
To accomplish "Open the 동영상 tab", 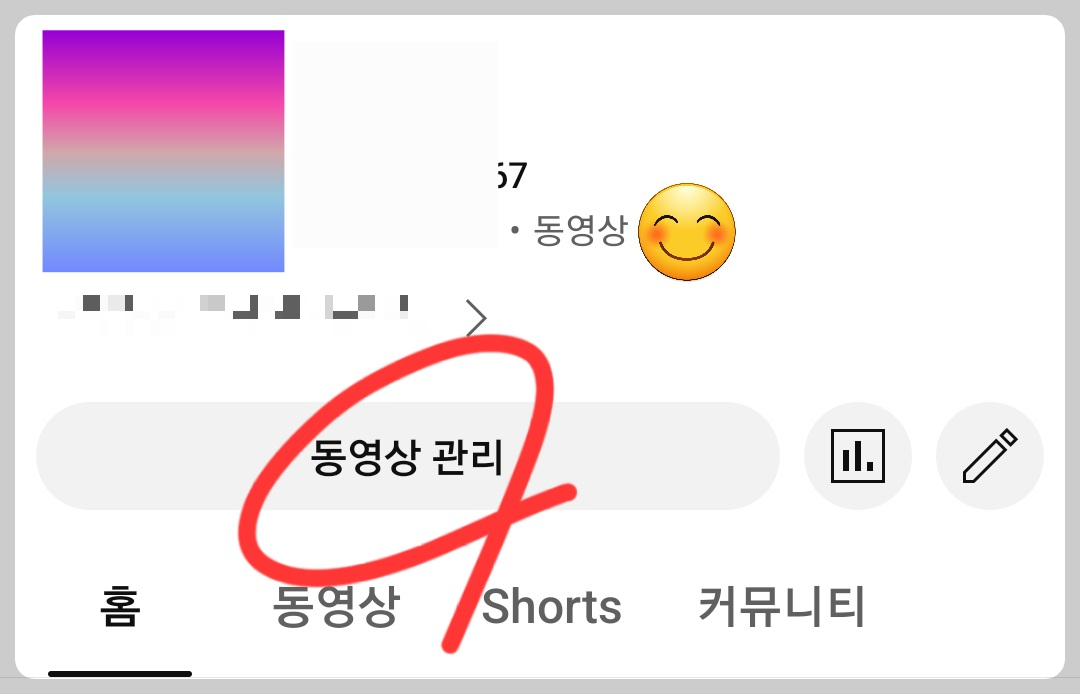I will (x=336, y=607).
